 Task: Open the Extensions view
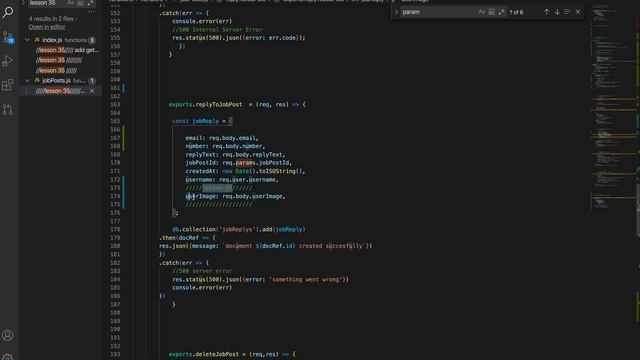(x=8, y=85)
